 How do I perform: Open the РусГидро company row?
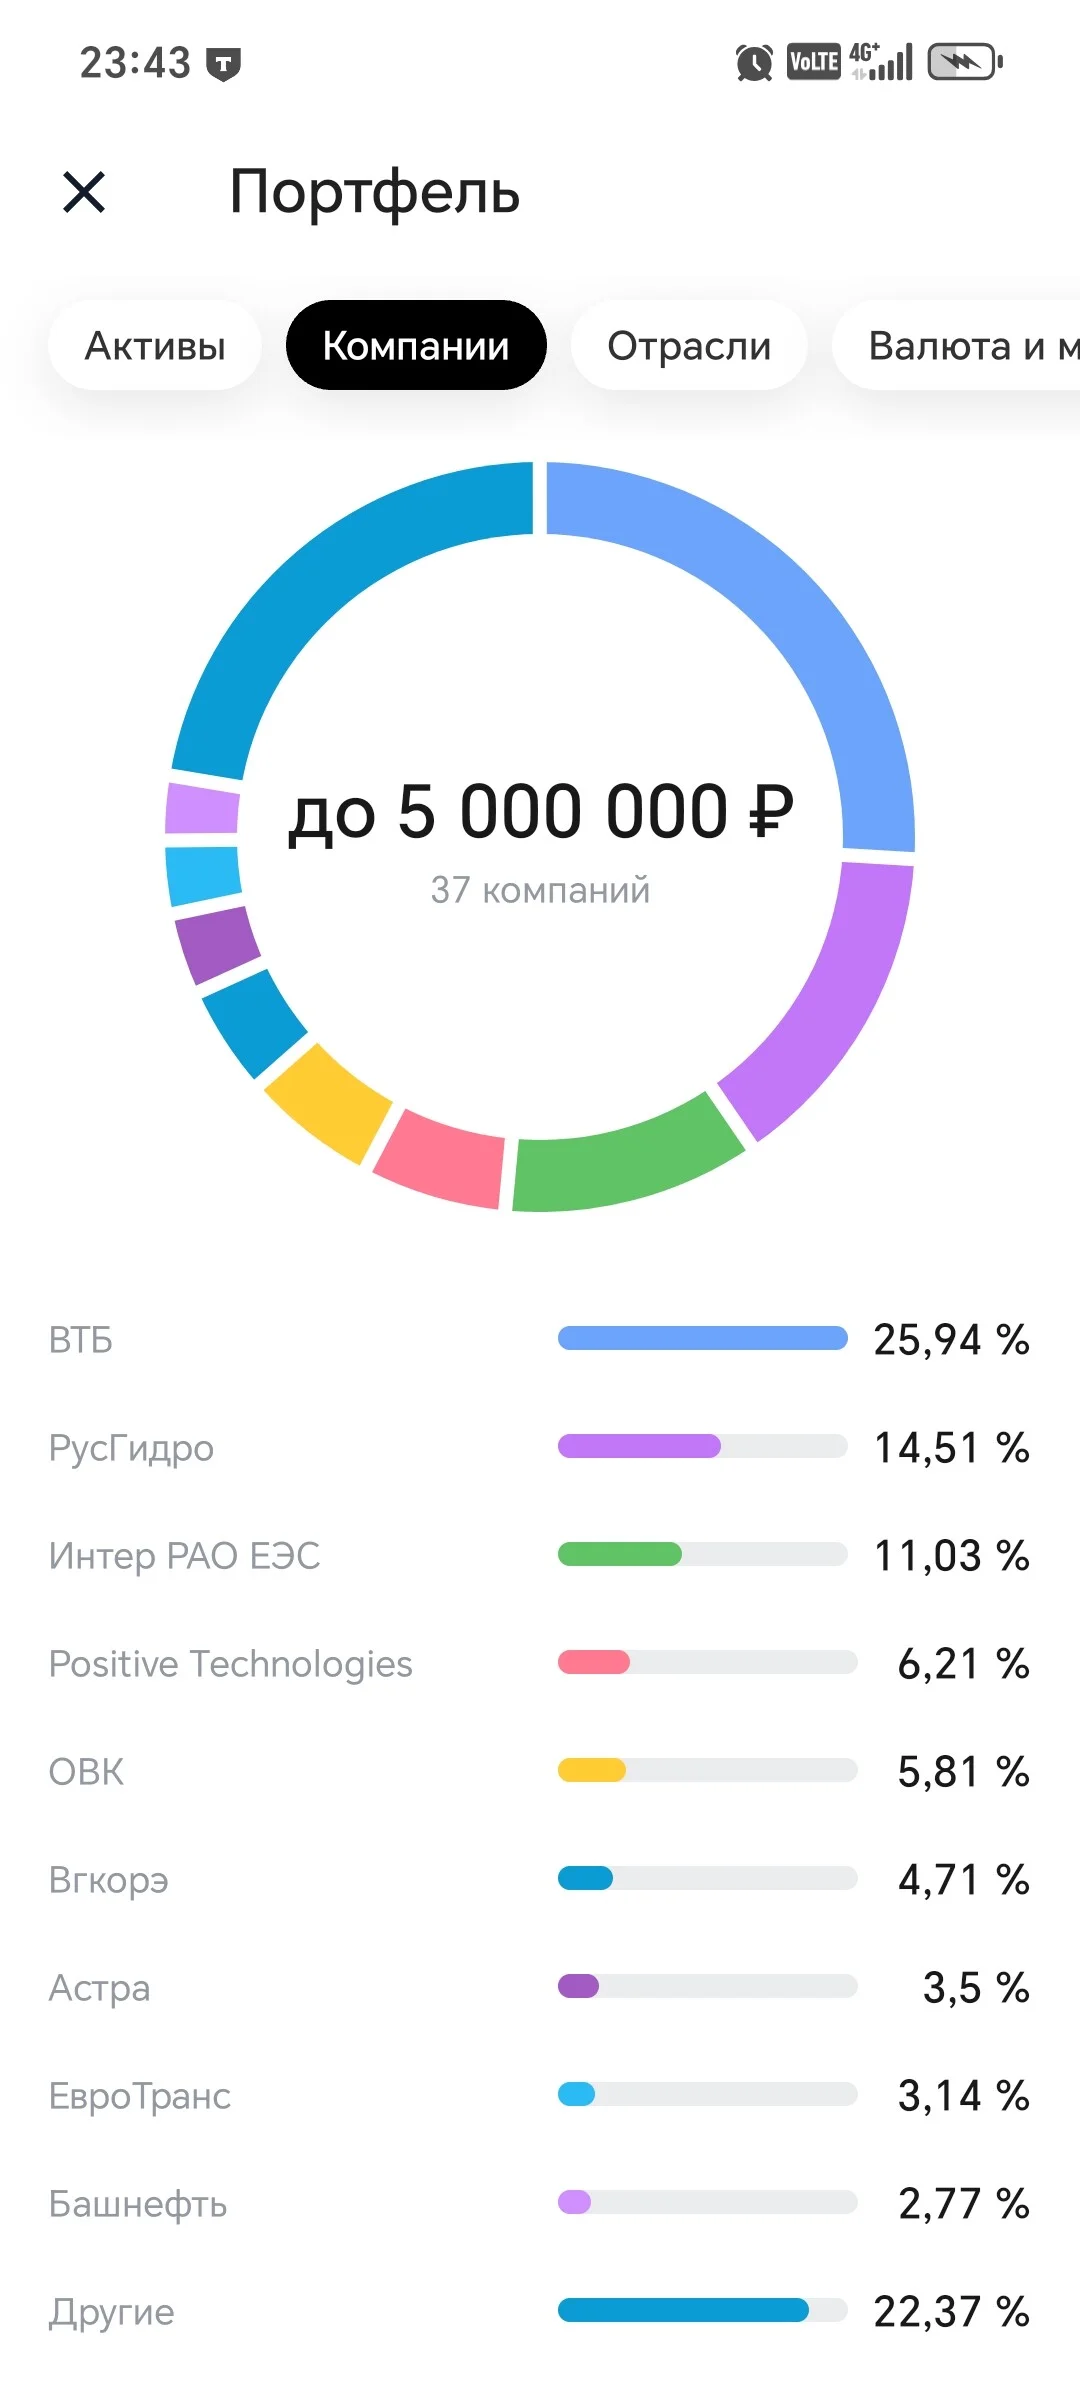point(540,1447)
